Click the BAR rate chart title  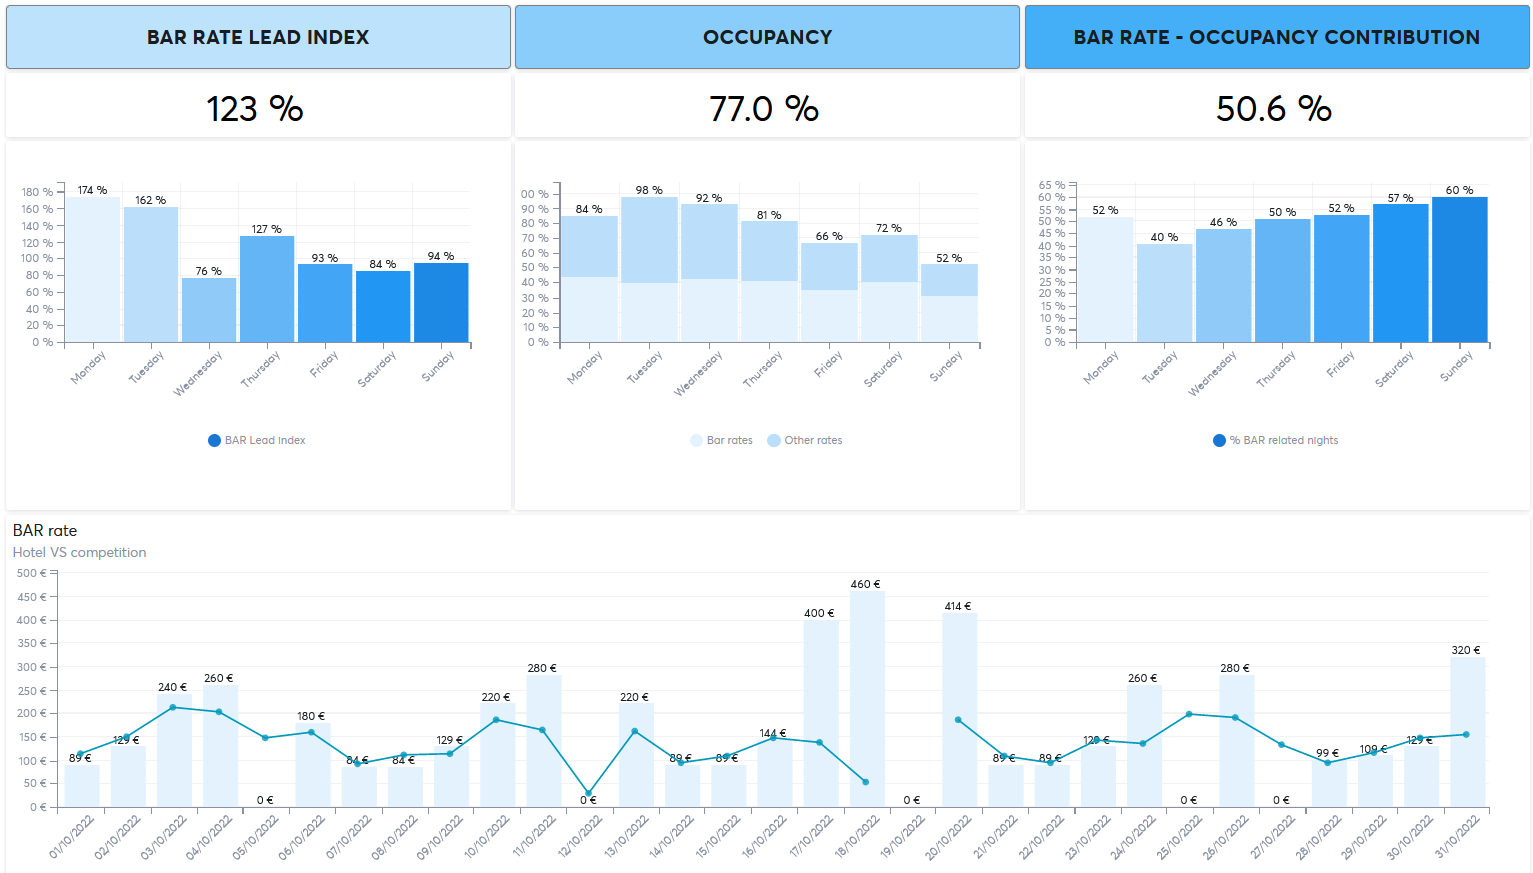pyautogui.click(x=45, y=531)
